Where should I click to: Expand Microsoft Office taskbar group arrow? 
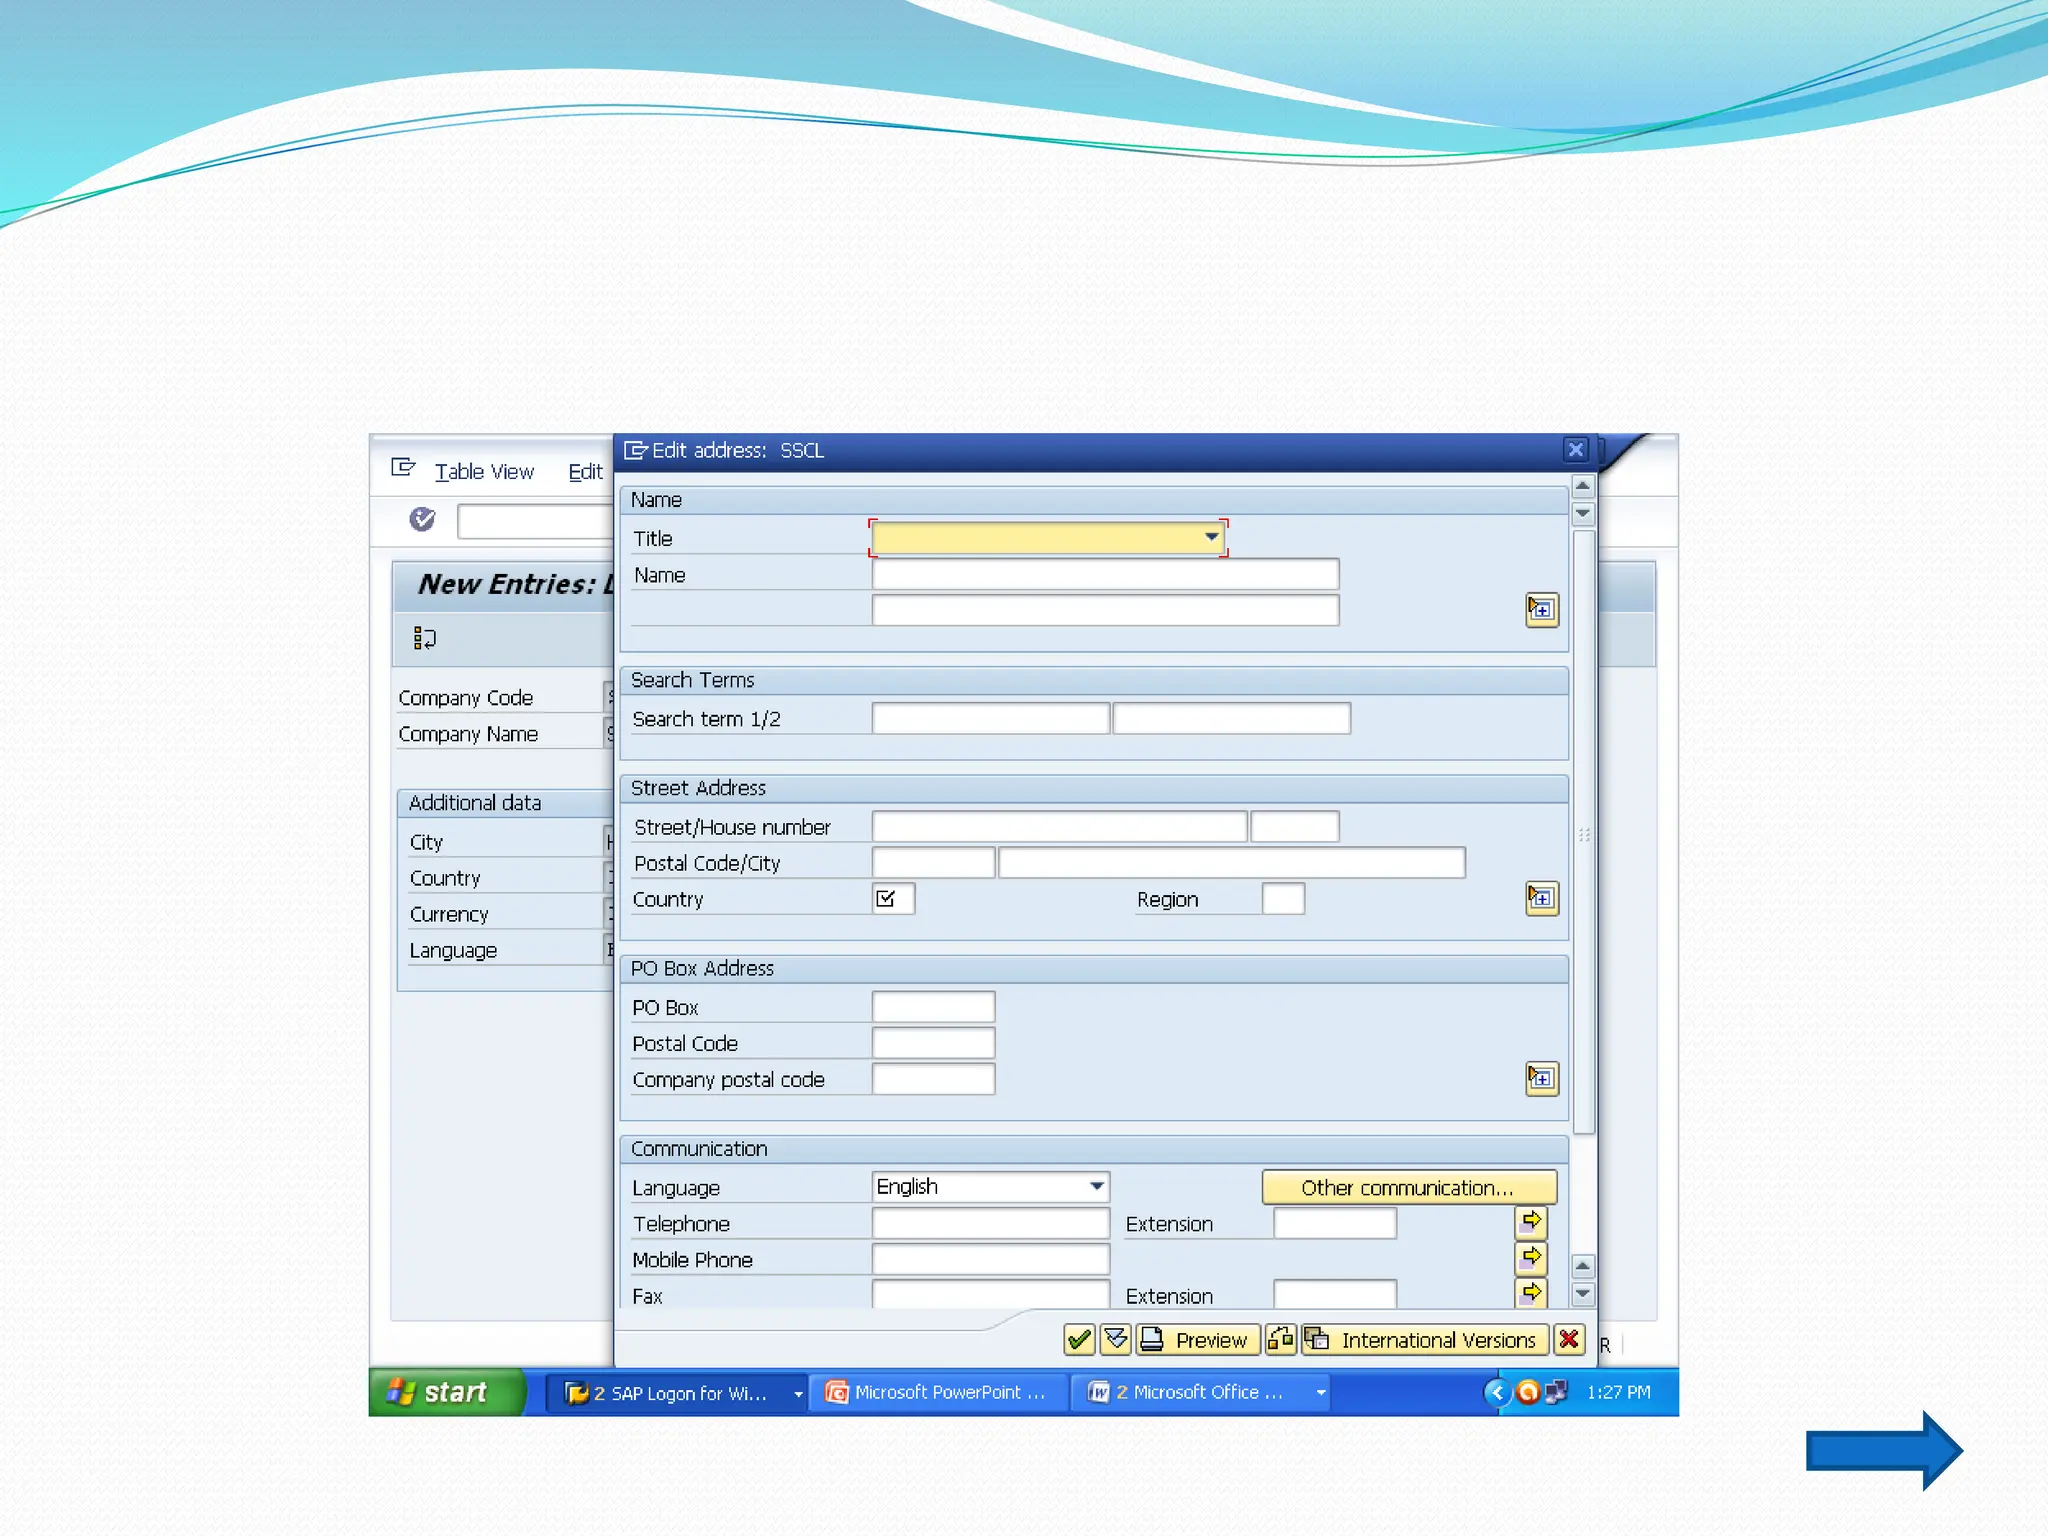(x=1321, y=1393)
